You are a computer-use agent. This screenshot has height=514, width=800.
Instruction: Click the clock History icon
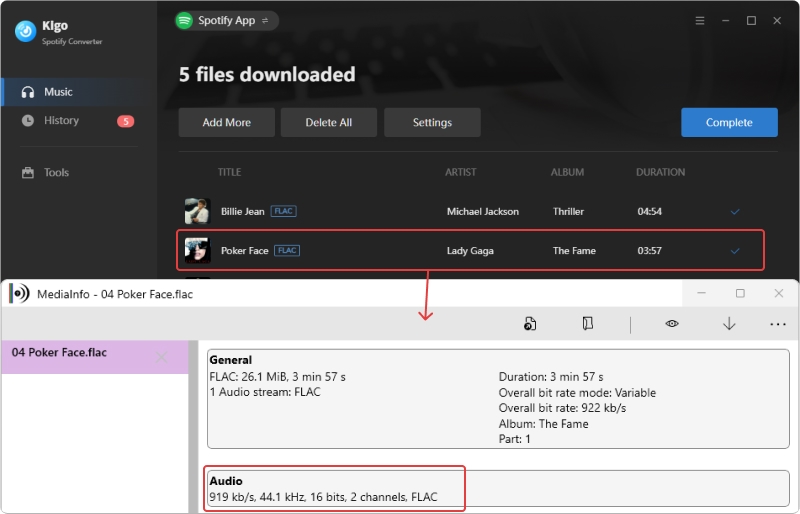coord(28,120)
